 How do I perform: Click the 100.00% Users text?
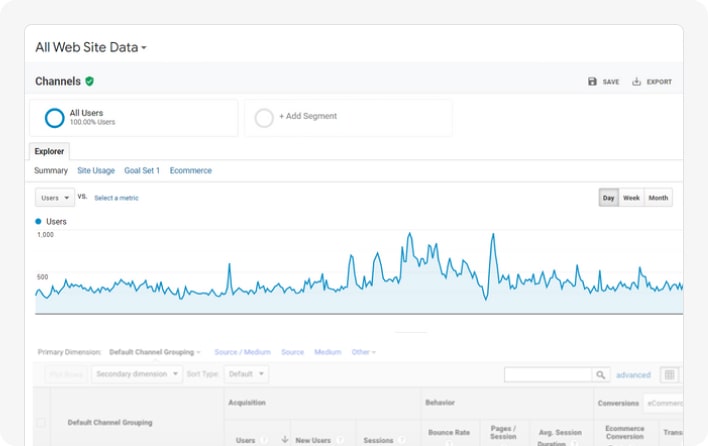pyautogui.click(x=92, y=122)
